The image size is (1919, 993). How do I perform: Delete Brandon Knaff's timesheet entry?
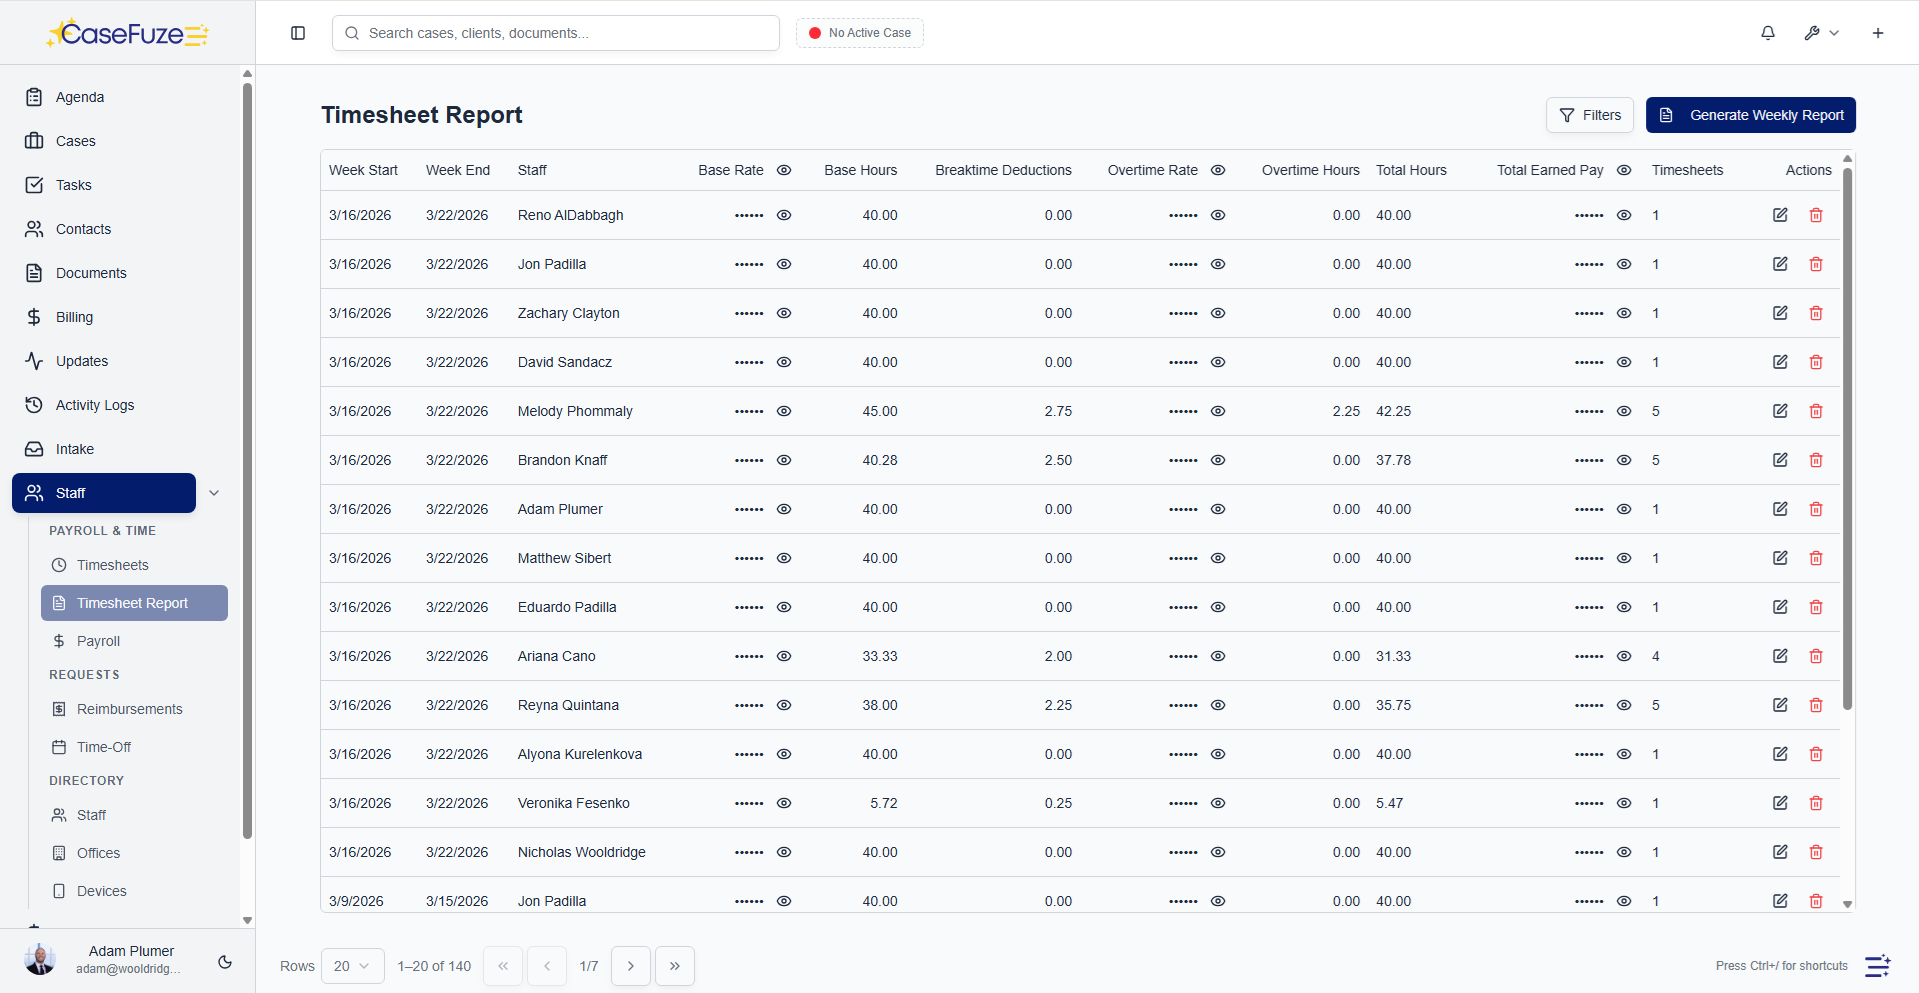click(1816, 460)
